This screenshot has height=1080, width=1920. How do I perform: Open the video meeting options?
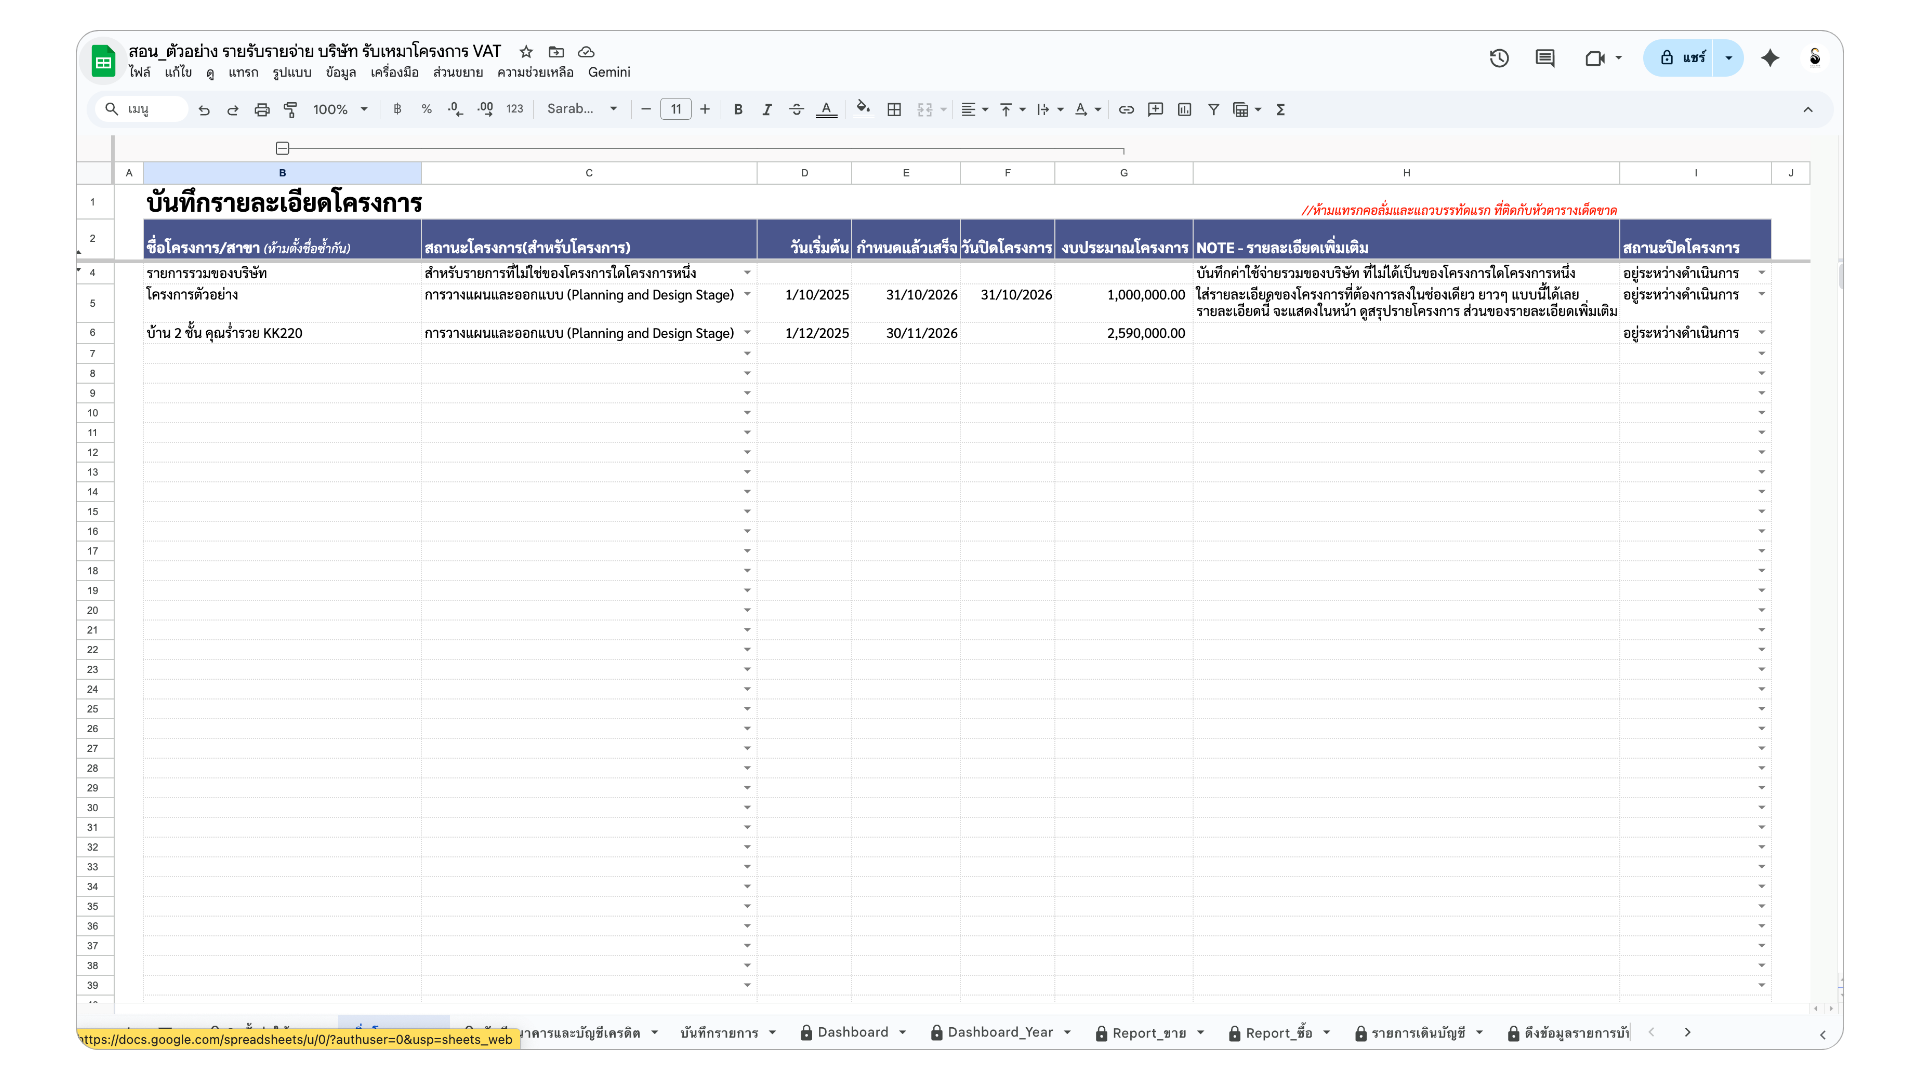[x=1603, y=58]
